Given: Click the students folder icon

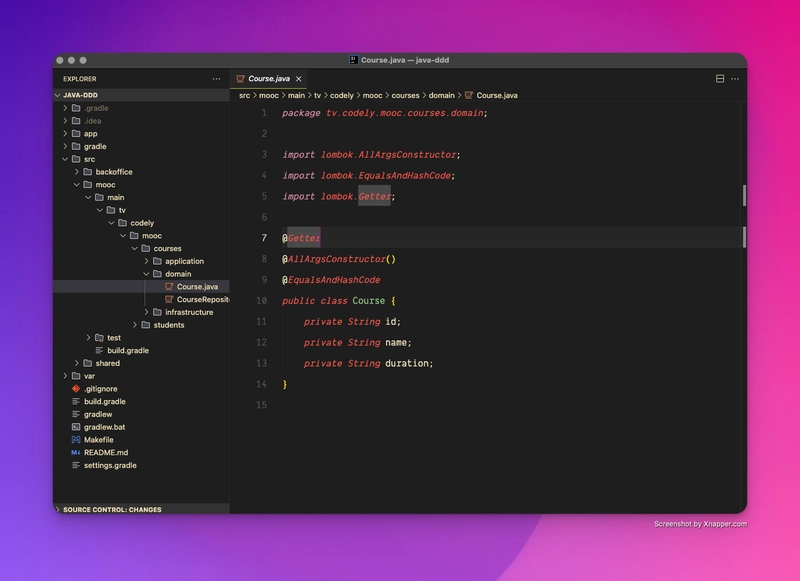Looking at the screenshot, I should coord(145,325).
